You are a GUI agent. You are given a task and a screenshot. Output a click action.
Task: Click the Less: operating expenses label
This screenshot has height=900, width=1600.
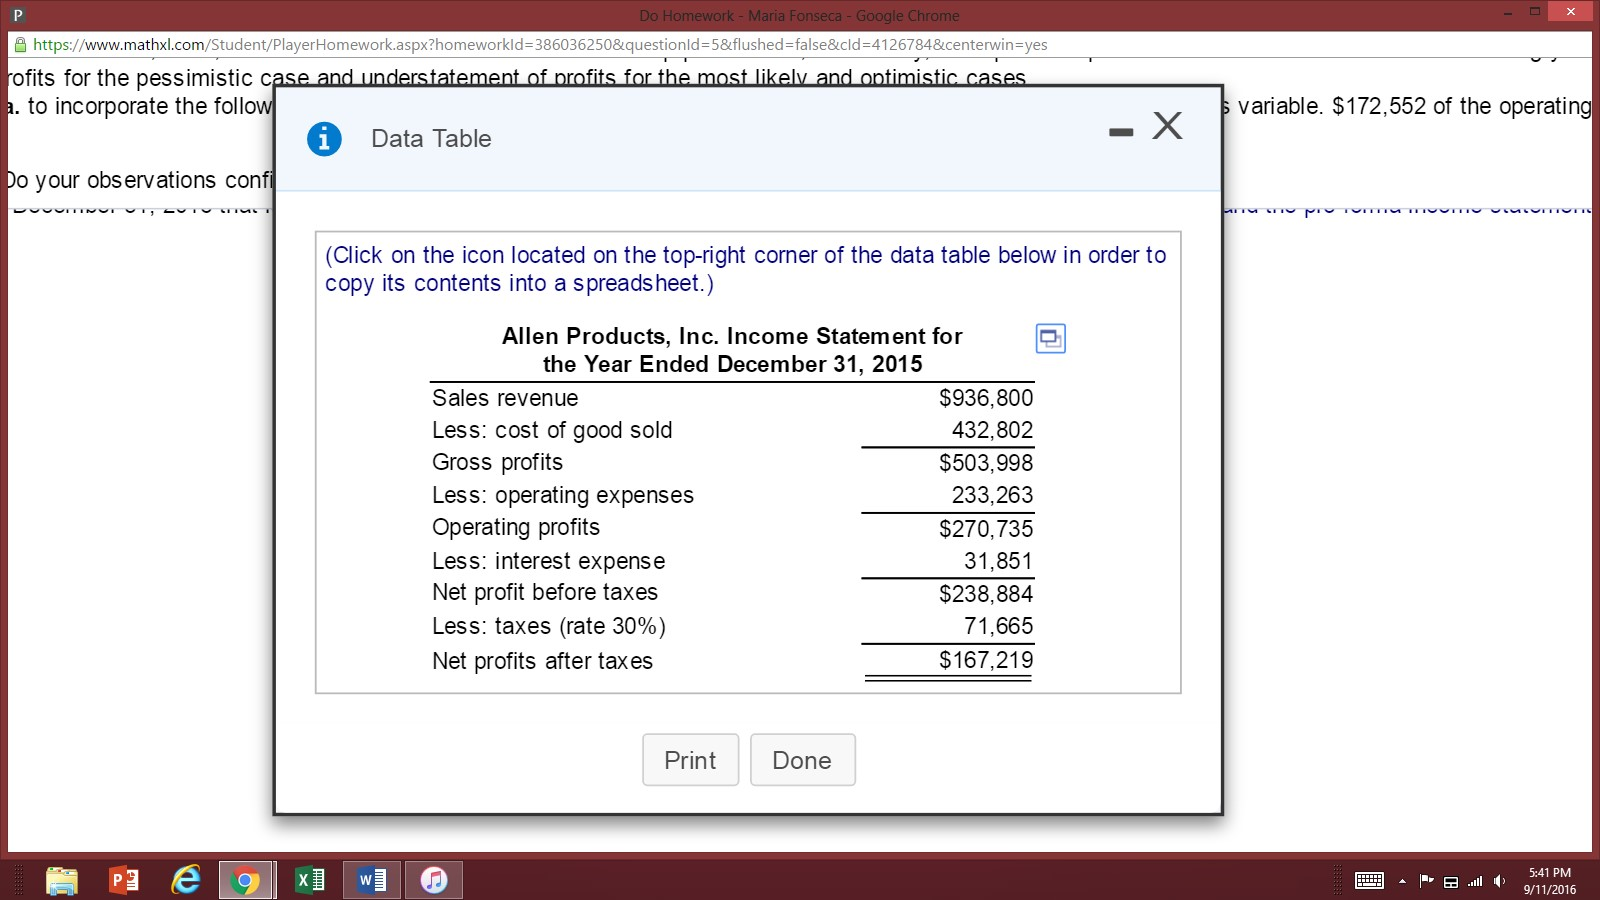(563, 495)
